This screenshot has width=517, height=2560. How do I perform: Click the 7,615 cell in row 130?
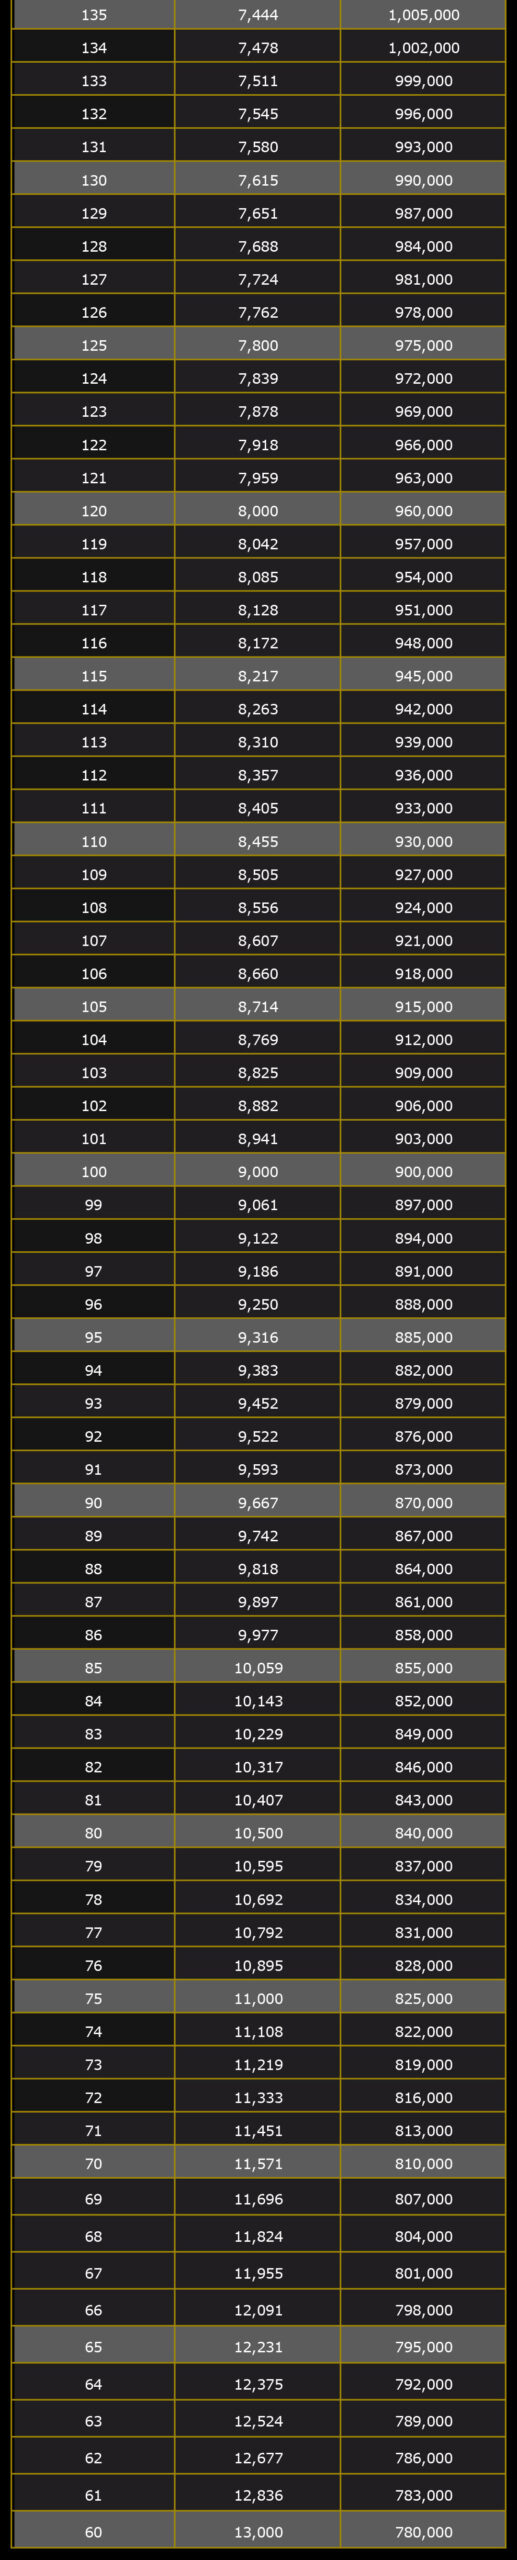[x=258, y=180]
